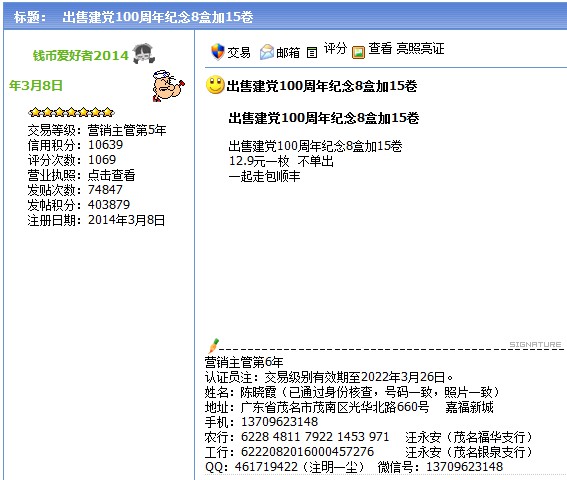The image size is (567, 480).
Task: Click the carrot signature icon
Action: (x=213, y=345)
